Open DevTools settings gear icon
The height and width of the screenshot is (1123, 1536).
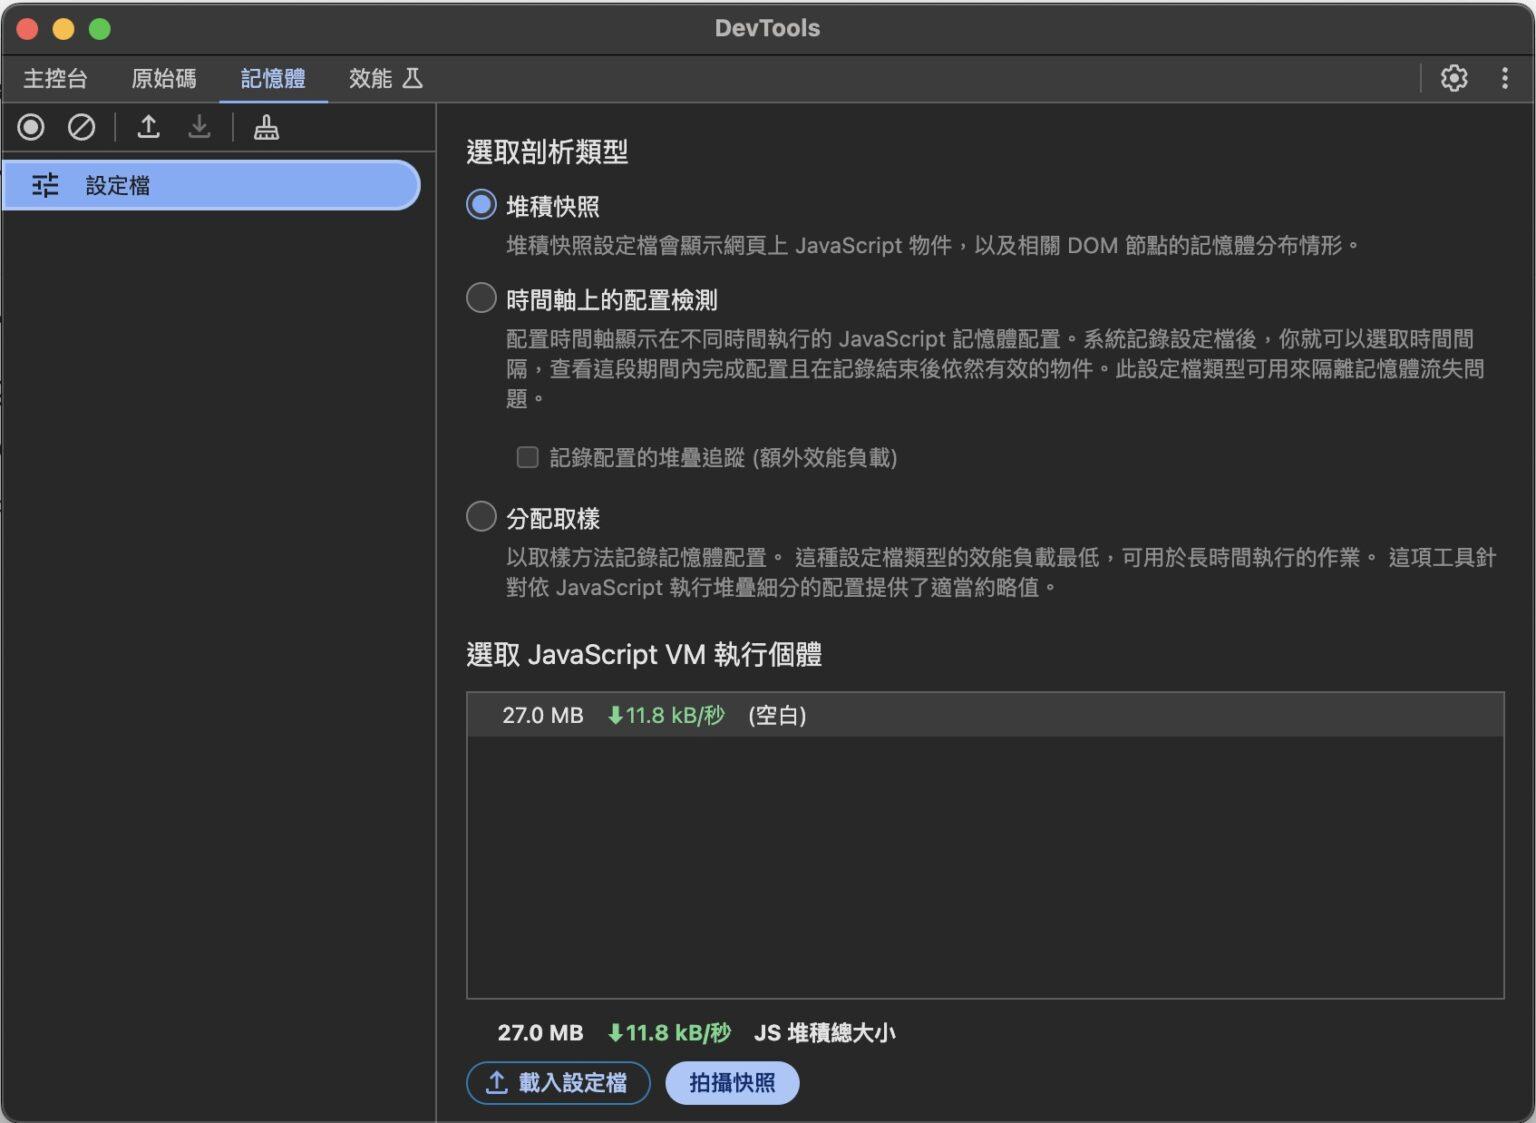[1453, 78]
